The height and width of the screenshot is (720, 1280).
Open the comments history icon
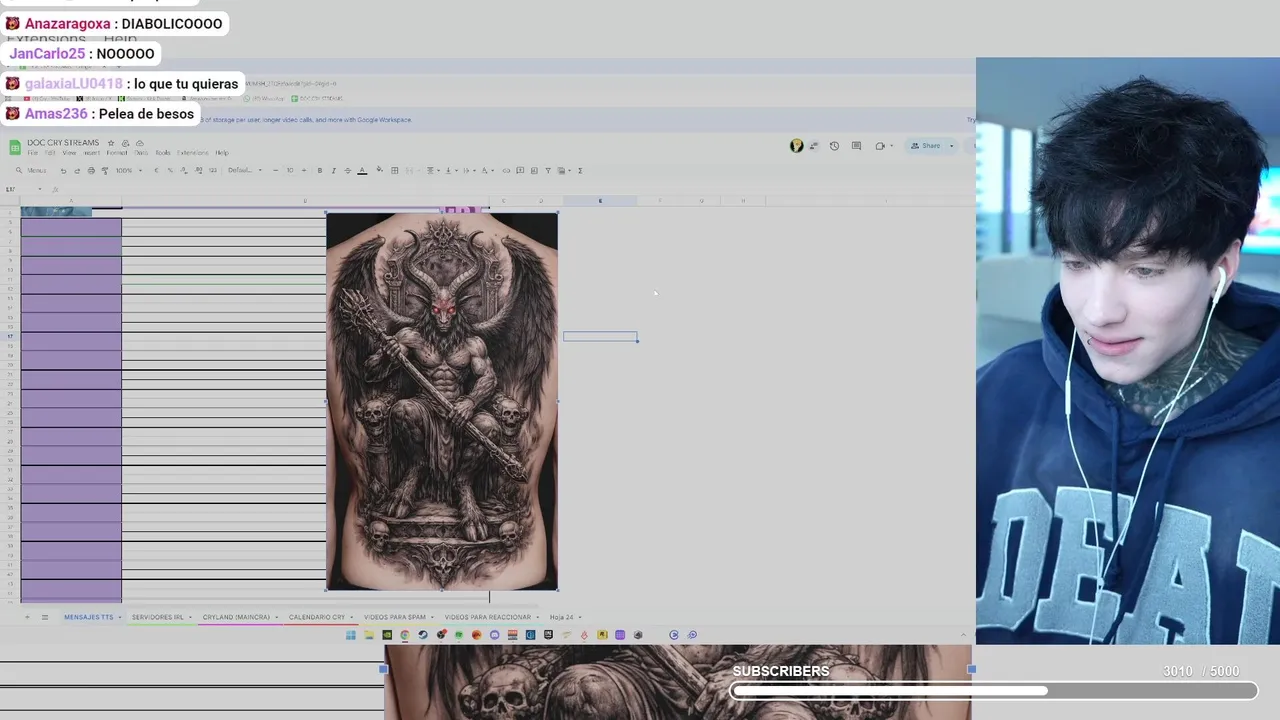click(856, 146)
